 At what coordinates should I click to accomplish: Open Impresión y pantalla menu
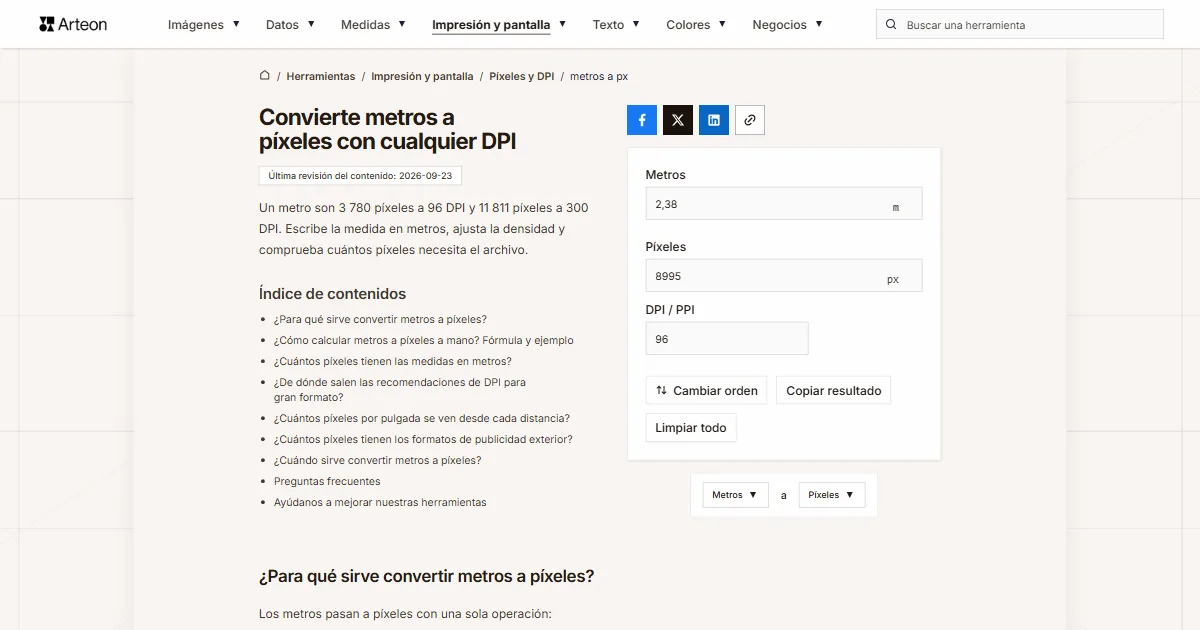(499, 24)
